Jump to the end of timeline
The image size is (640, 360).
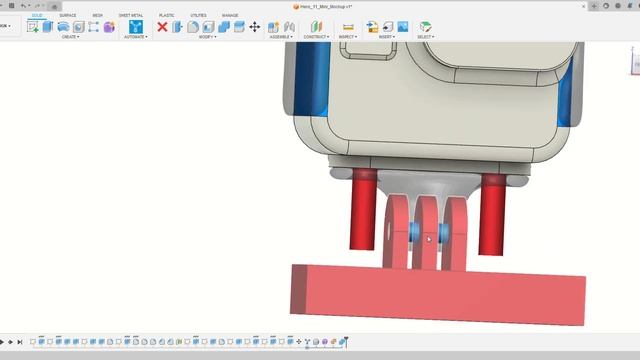(20, 342)
